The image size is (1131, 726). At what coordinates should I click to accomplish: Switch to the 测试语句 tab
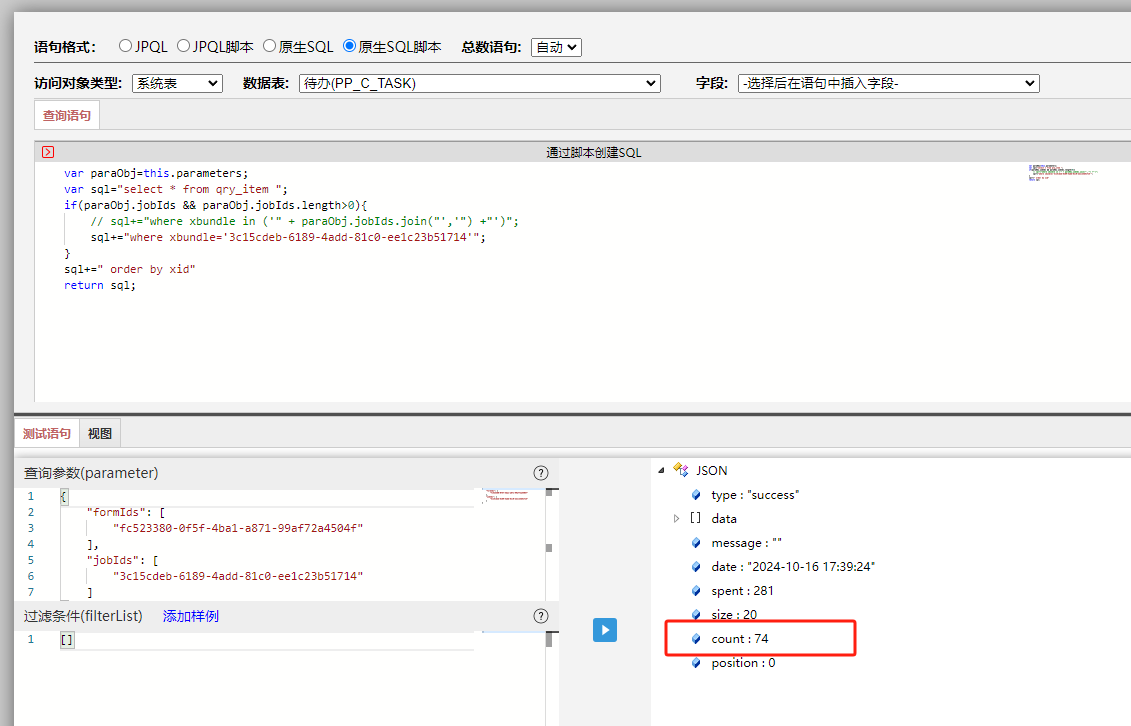click(47, 433)
